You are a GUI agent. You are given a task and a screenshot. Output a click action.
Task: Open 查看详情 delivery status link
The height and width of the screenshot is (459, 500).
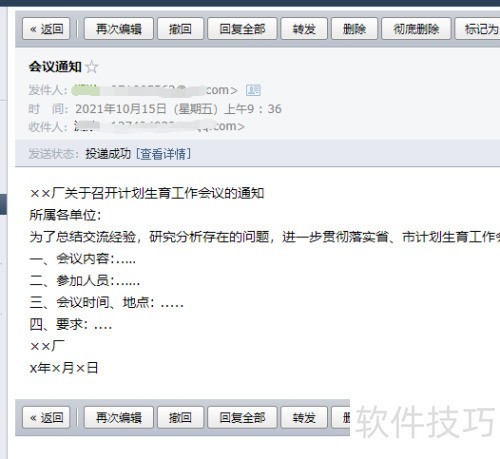click(164, 154)
